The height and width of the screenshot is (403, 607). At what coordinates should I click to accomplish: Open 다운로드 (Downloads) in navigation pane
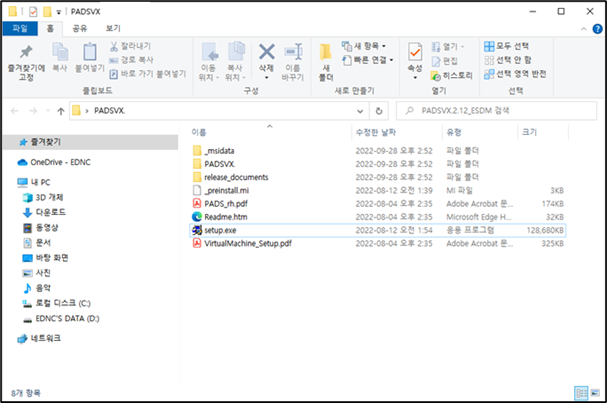[44, 212]
